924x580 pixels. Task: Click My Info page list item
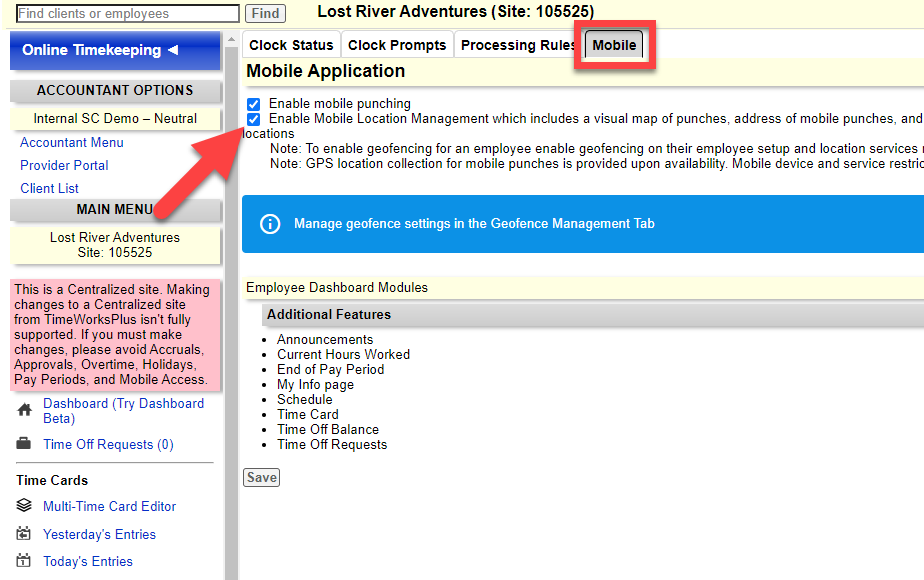tap(316, 385)
